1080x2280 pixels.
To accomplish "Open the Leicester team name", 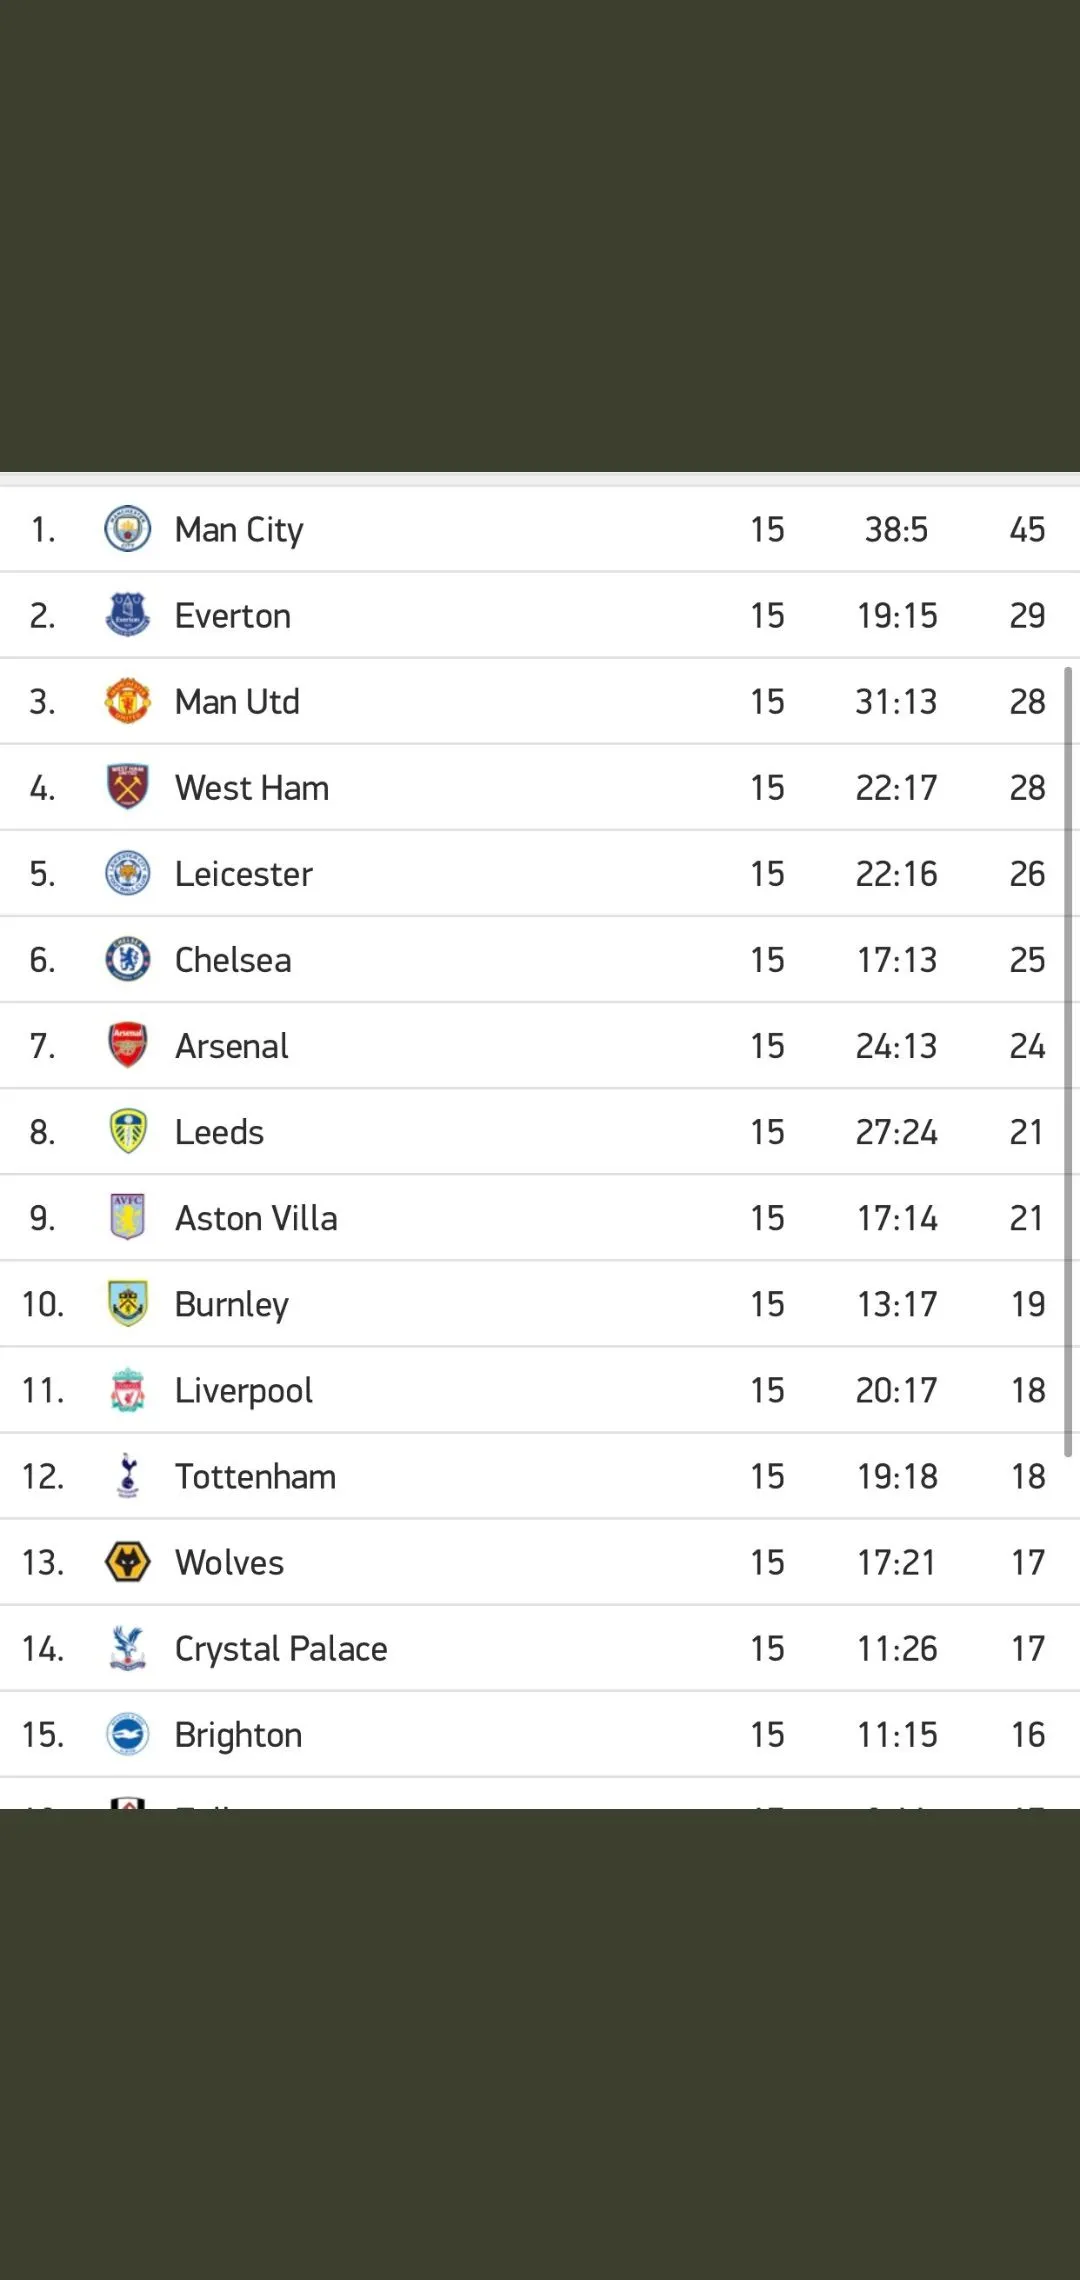I will 243,874.
